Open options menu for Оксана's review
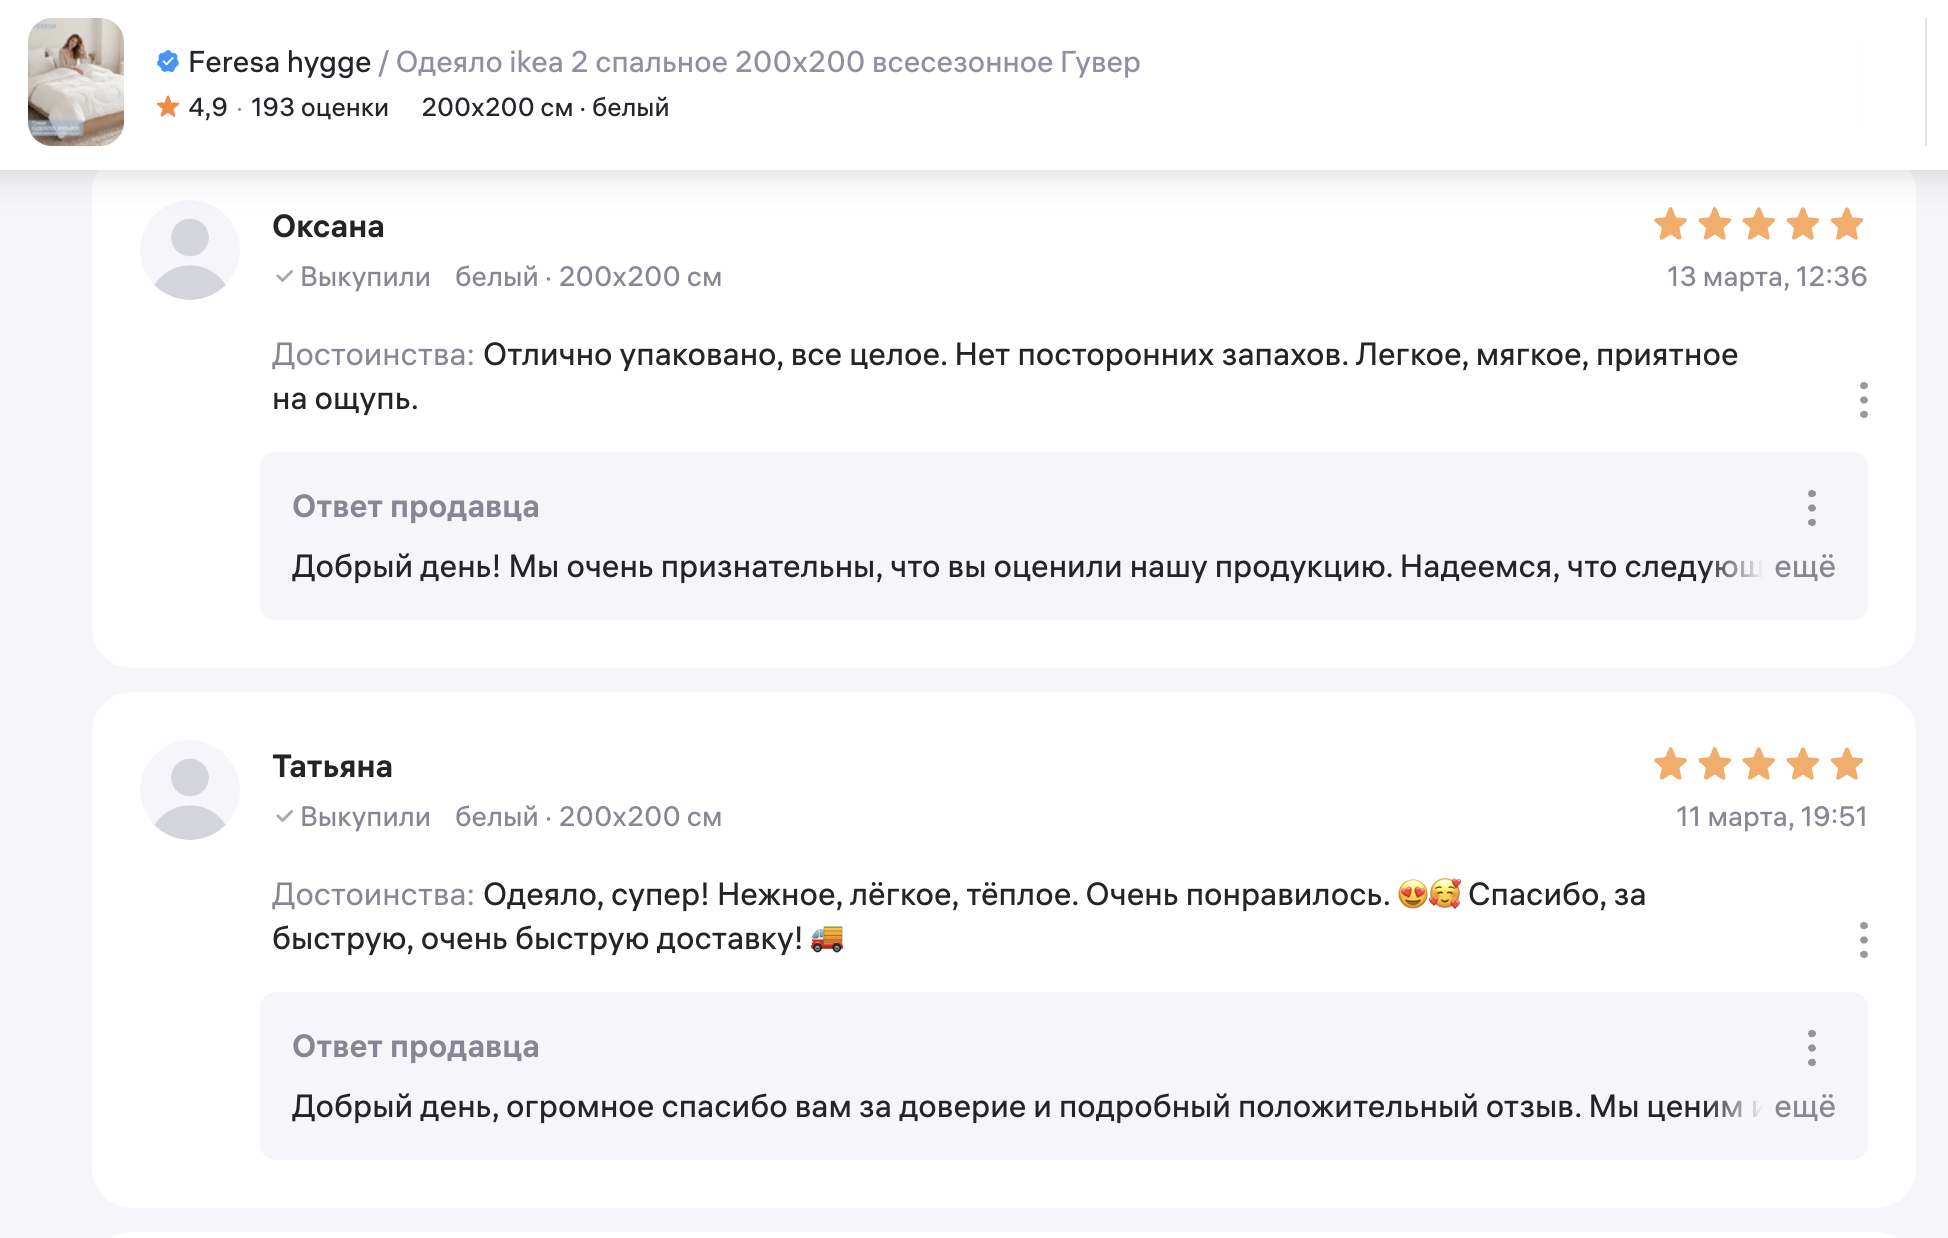 [x=1863, y=400]
